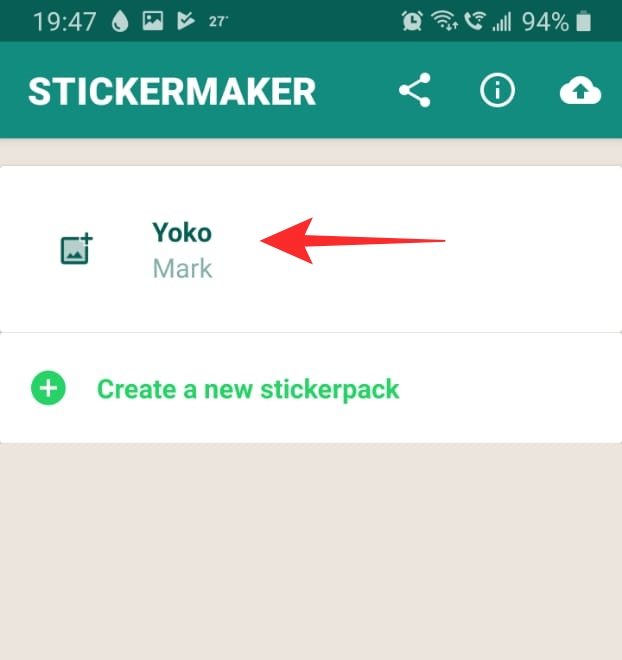
Task: Tap the signal strength bars
Action: pos(502,21)
